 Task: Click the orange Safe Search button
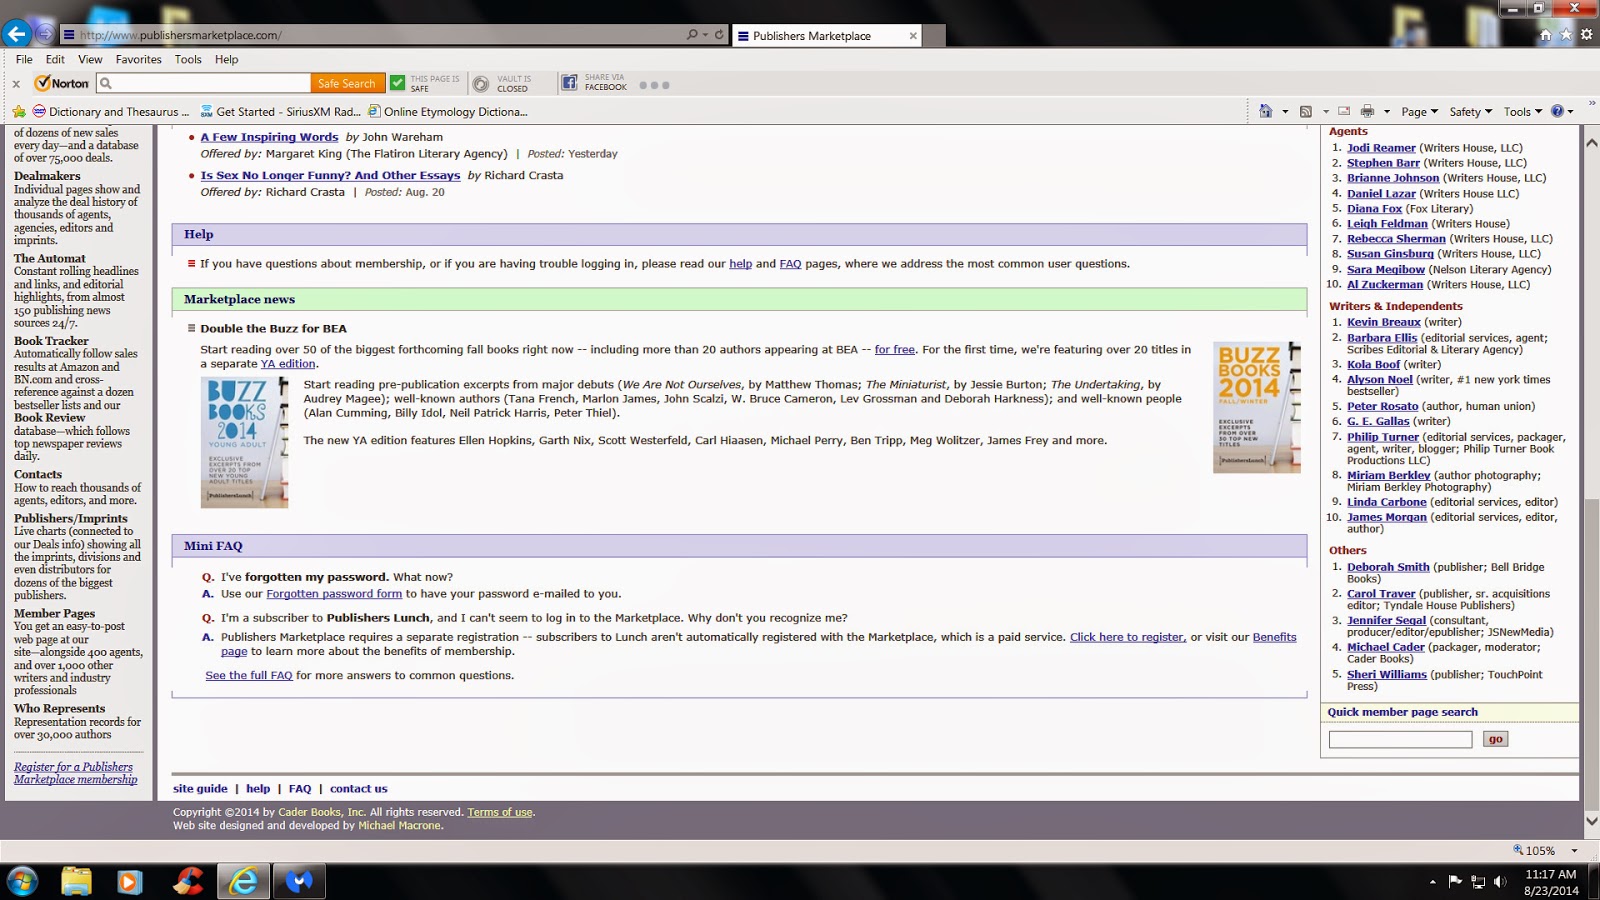coord(347,84)
